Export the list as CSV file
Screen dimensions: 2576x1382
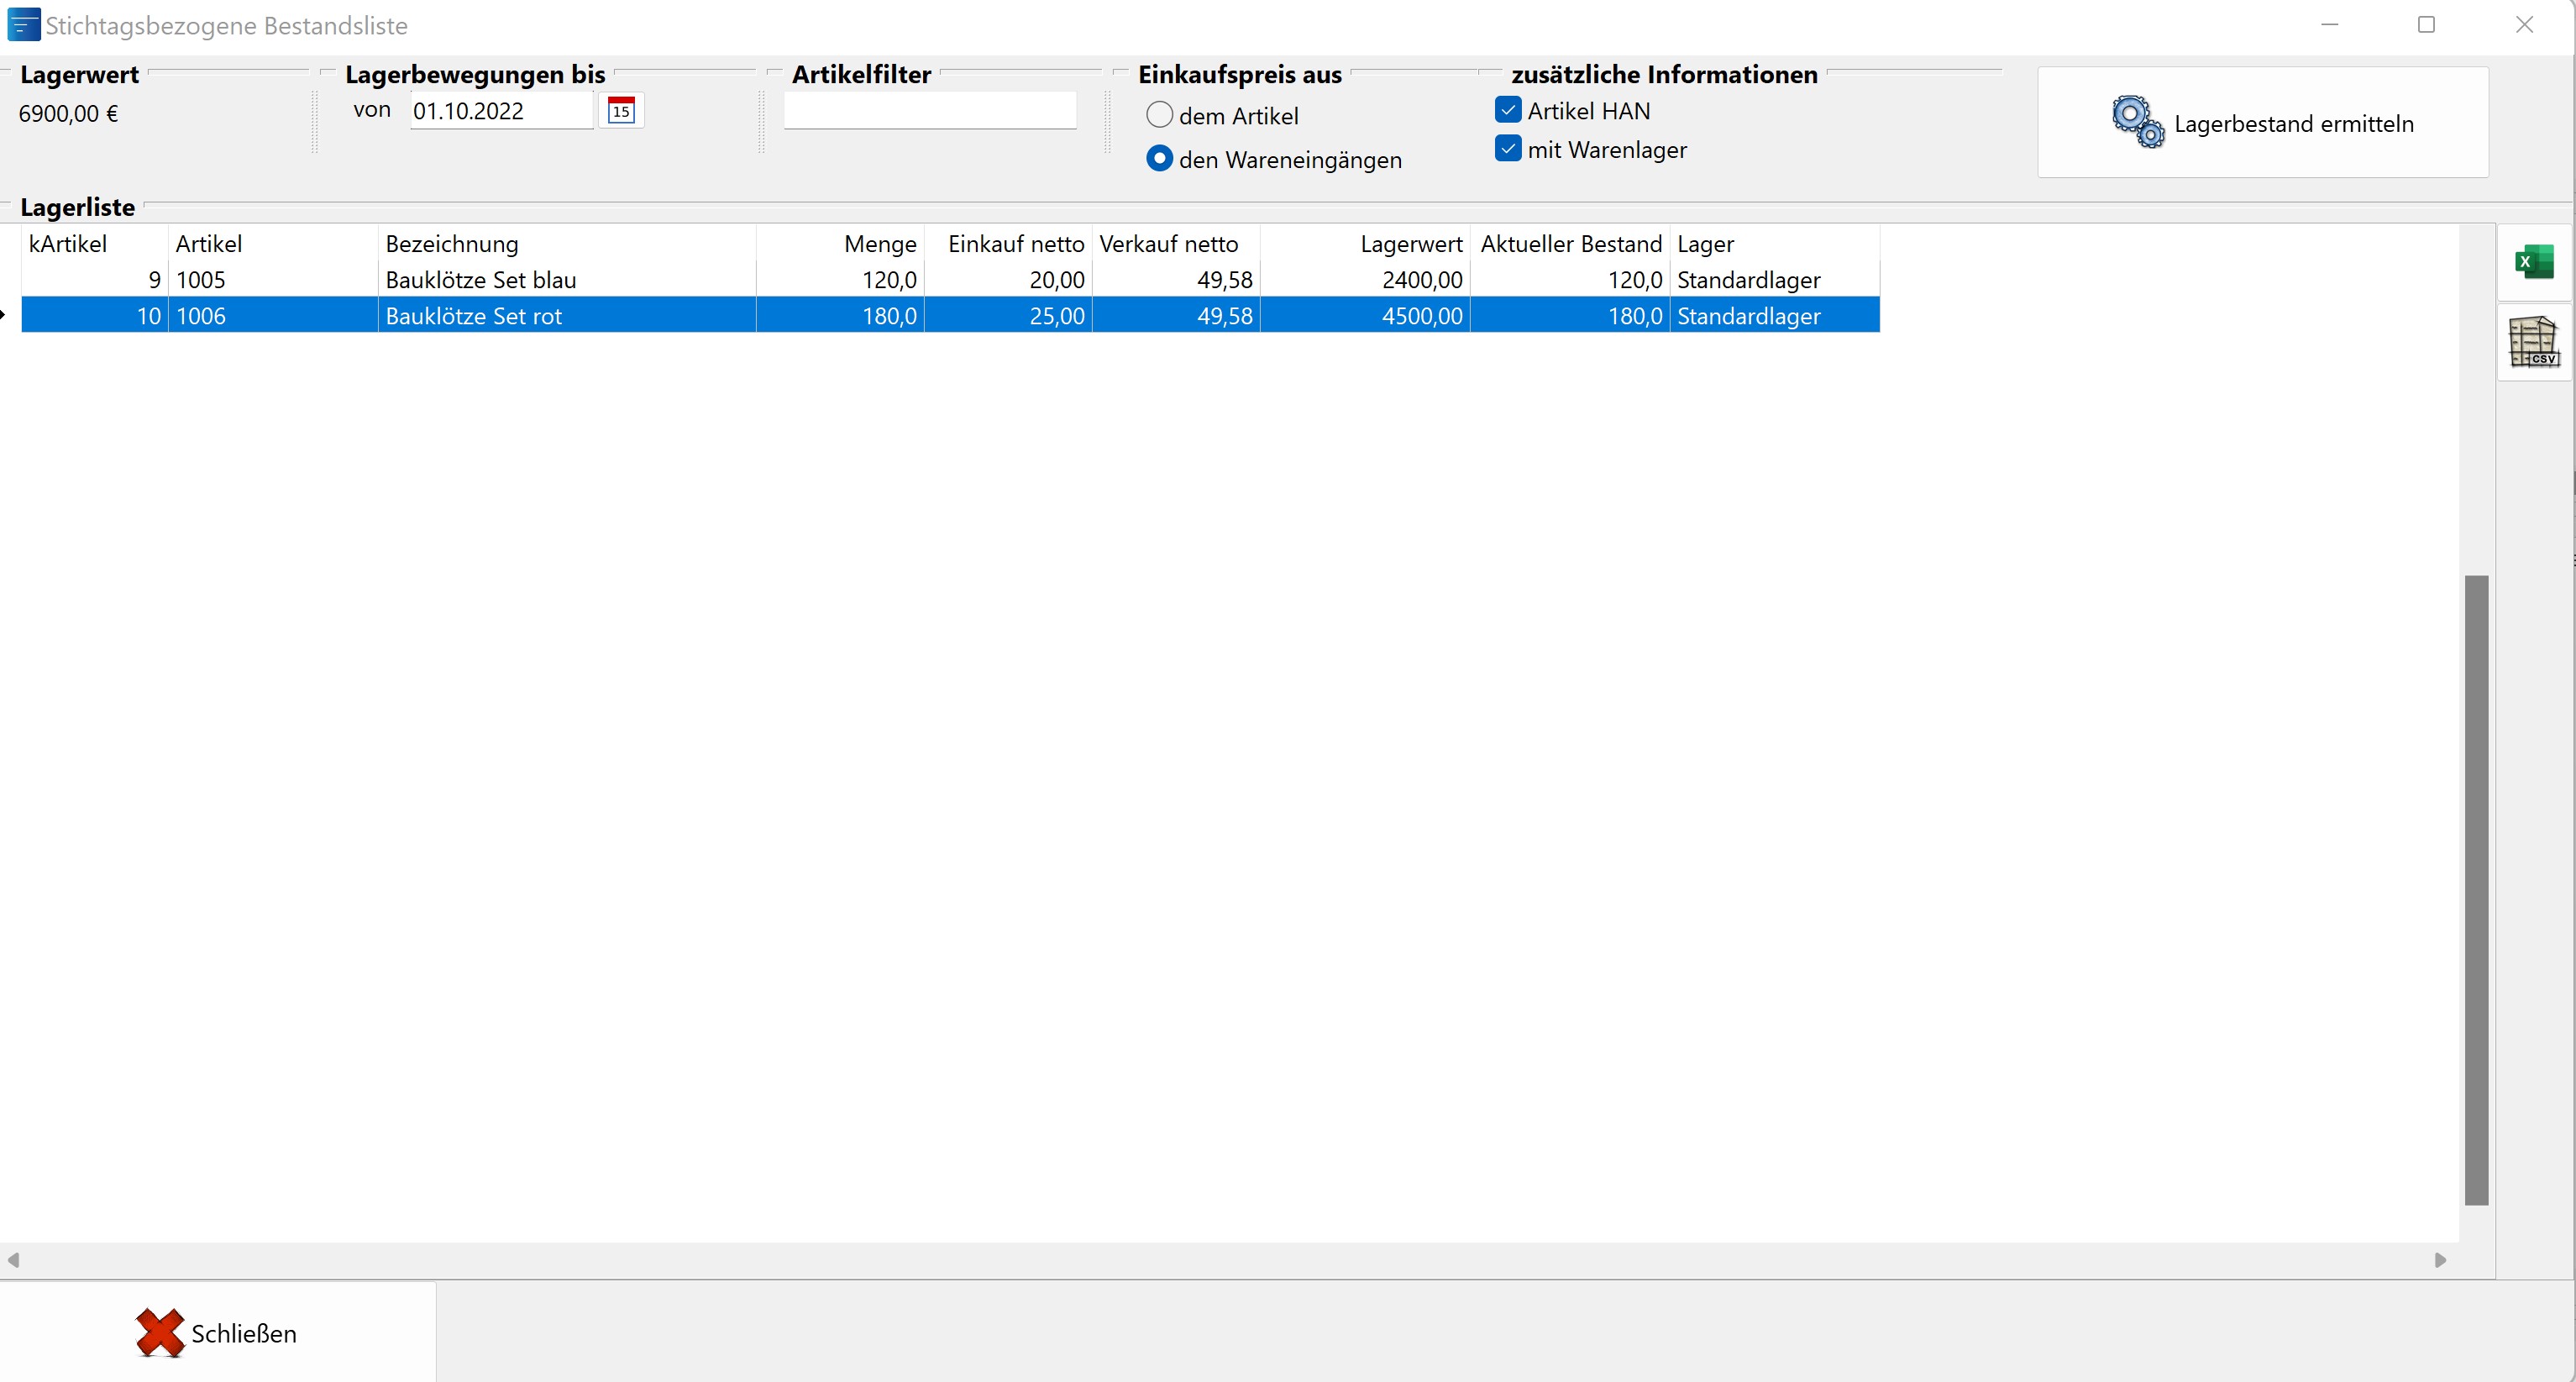2534,342
